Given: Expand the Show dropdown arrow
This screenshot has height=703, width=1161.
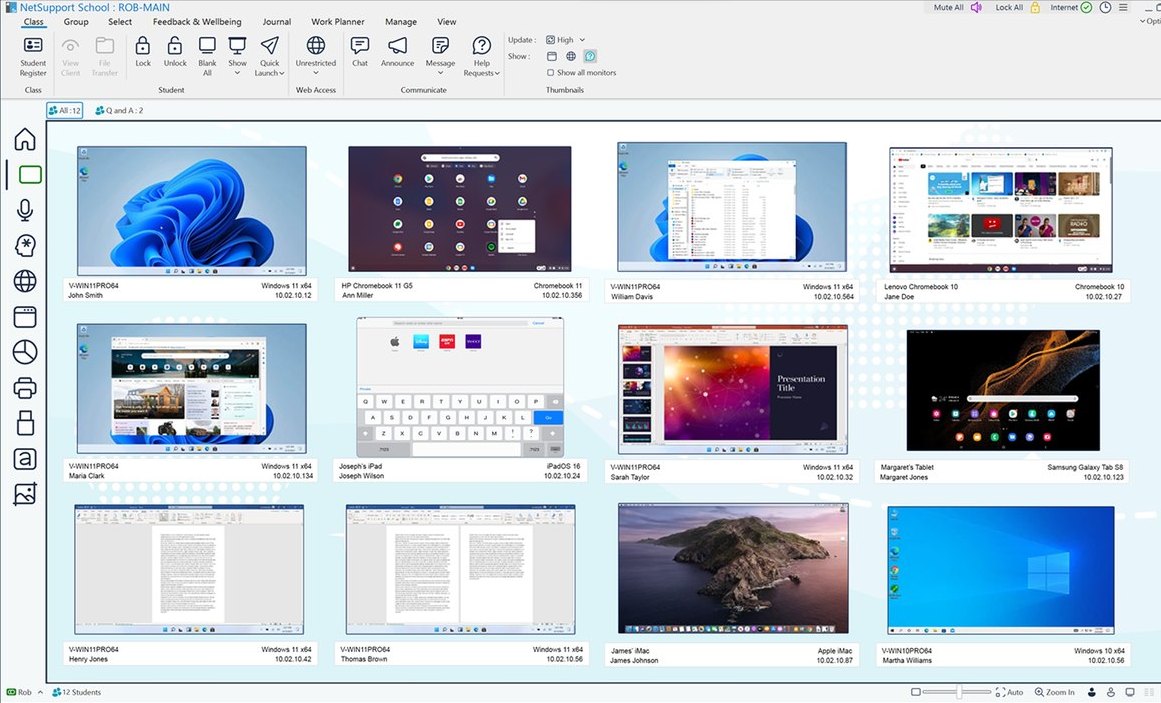Looking at the screenshot, I should click(237, 73).
